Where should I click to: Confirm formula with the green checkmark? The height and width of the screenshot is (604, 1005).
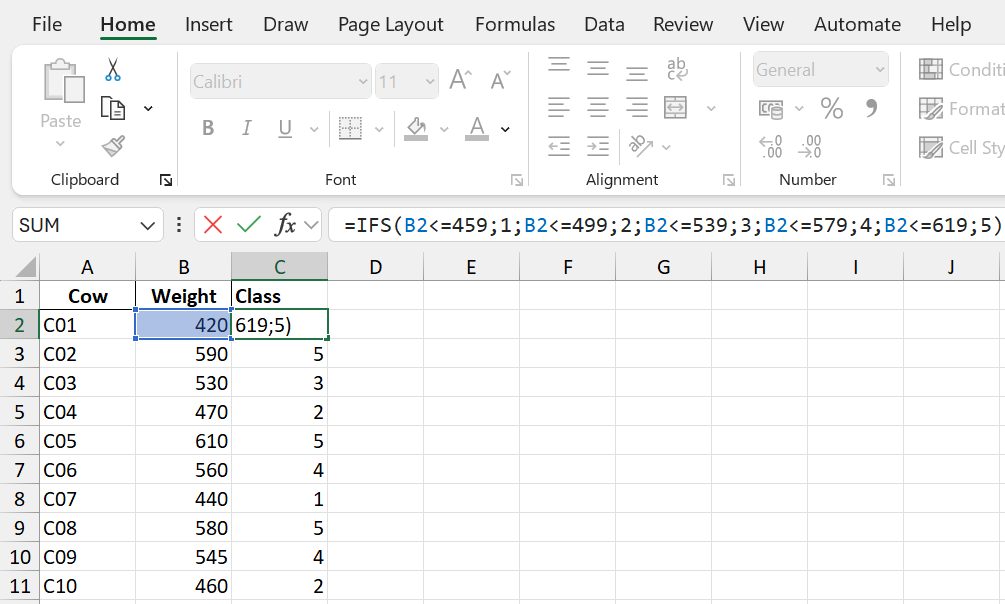pyautogui.click(x=249, y=225)
